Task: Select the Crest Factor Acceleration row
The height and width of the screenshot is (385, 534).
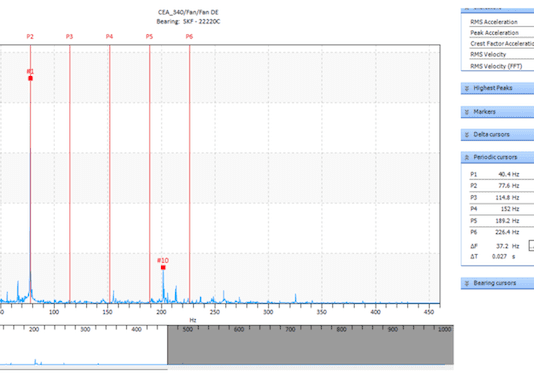Action: click(x=501, y=44)
